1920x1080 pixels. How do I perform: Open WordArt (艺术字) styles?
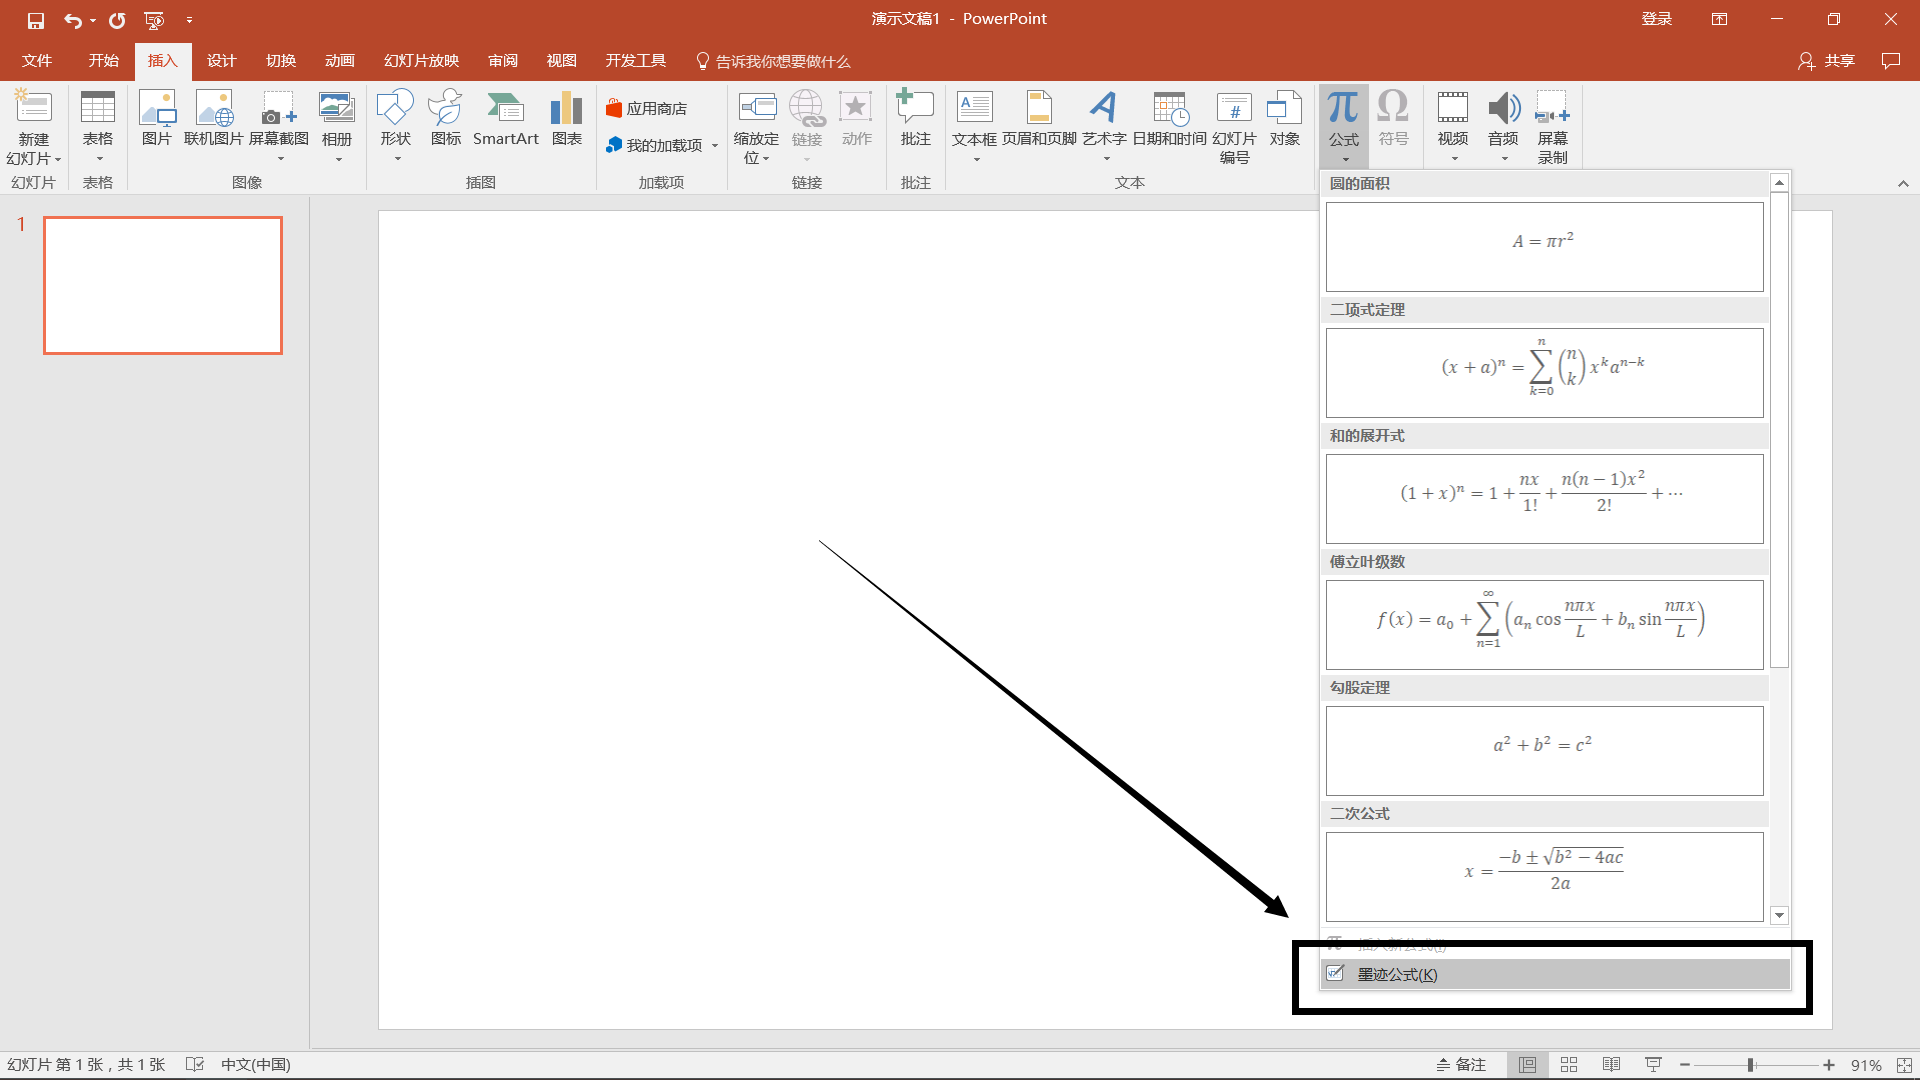coord(1104,125)
